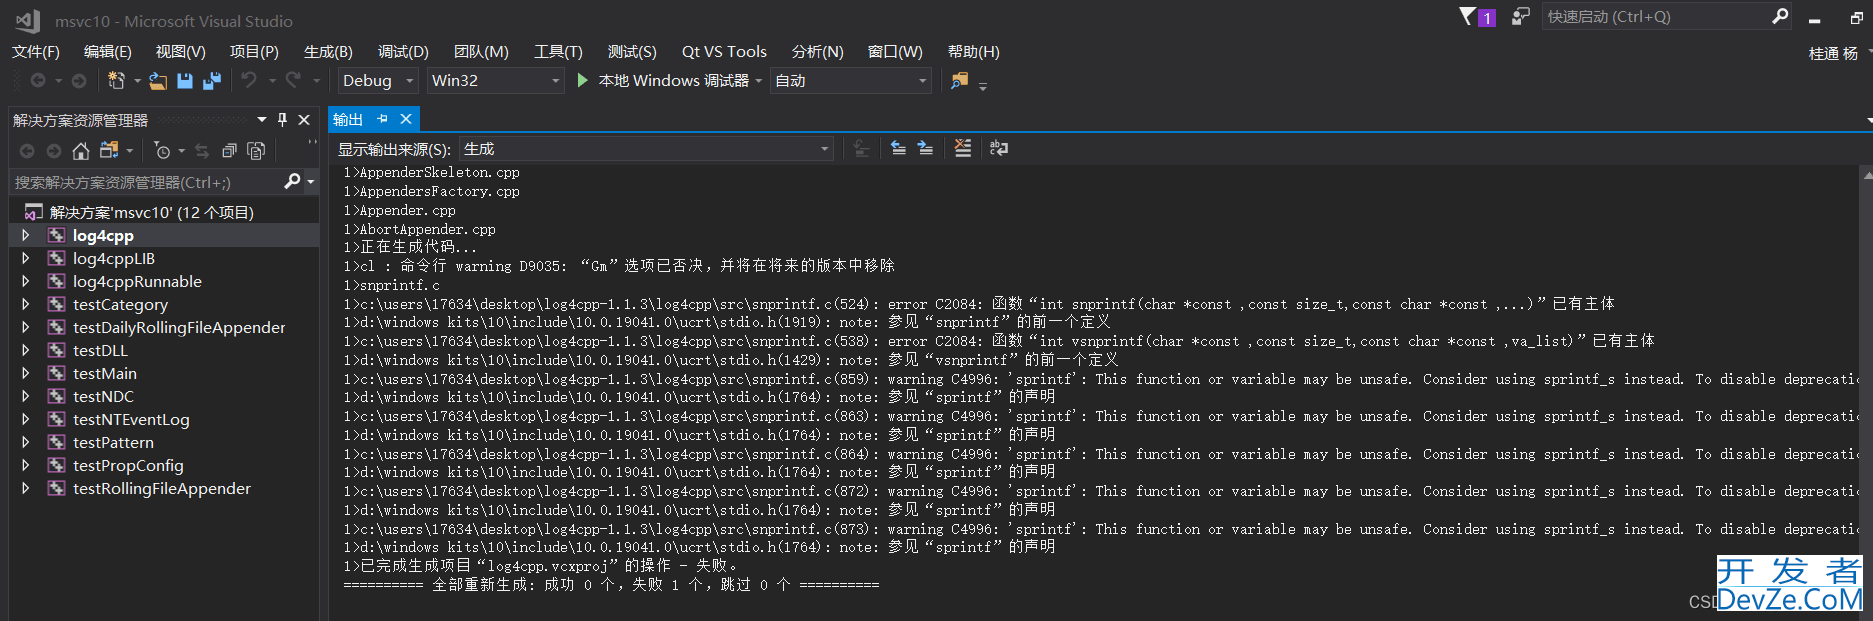
Task: Click the Send Feedback icon
Action: click(1520, 16)
